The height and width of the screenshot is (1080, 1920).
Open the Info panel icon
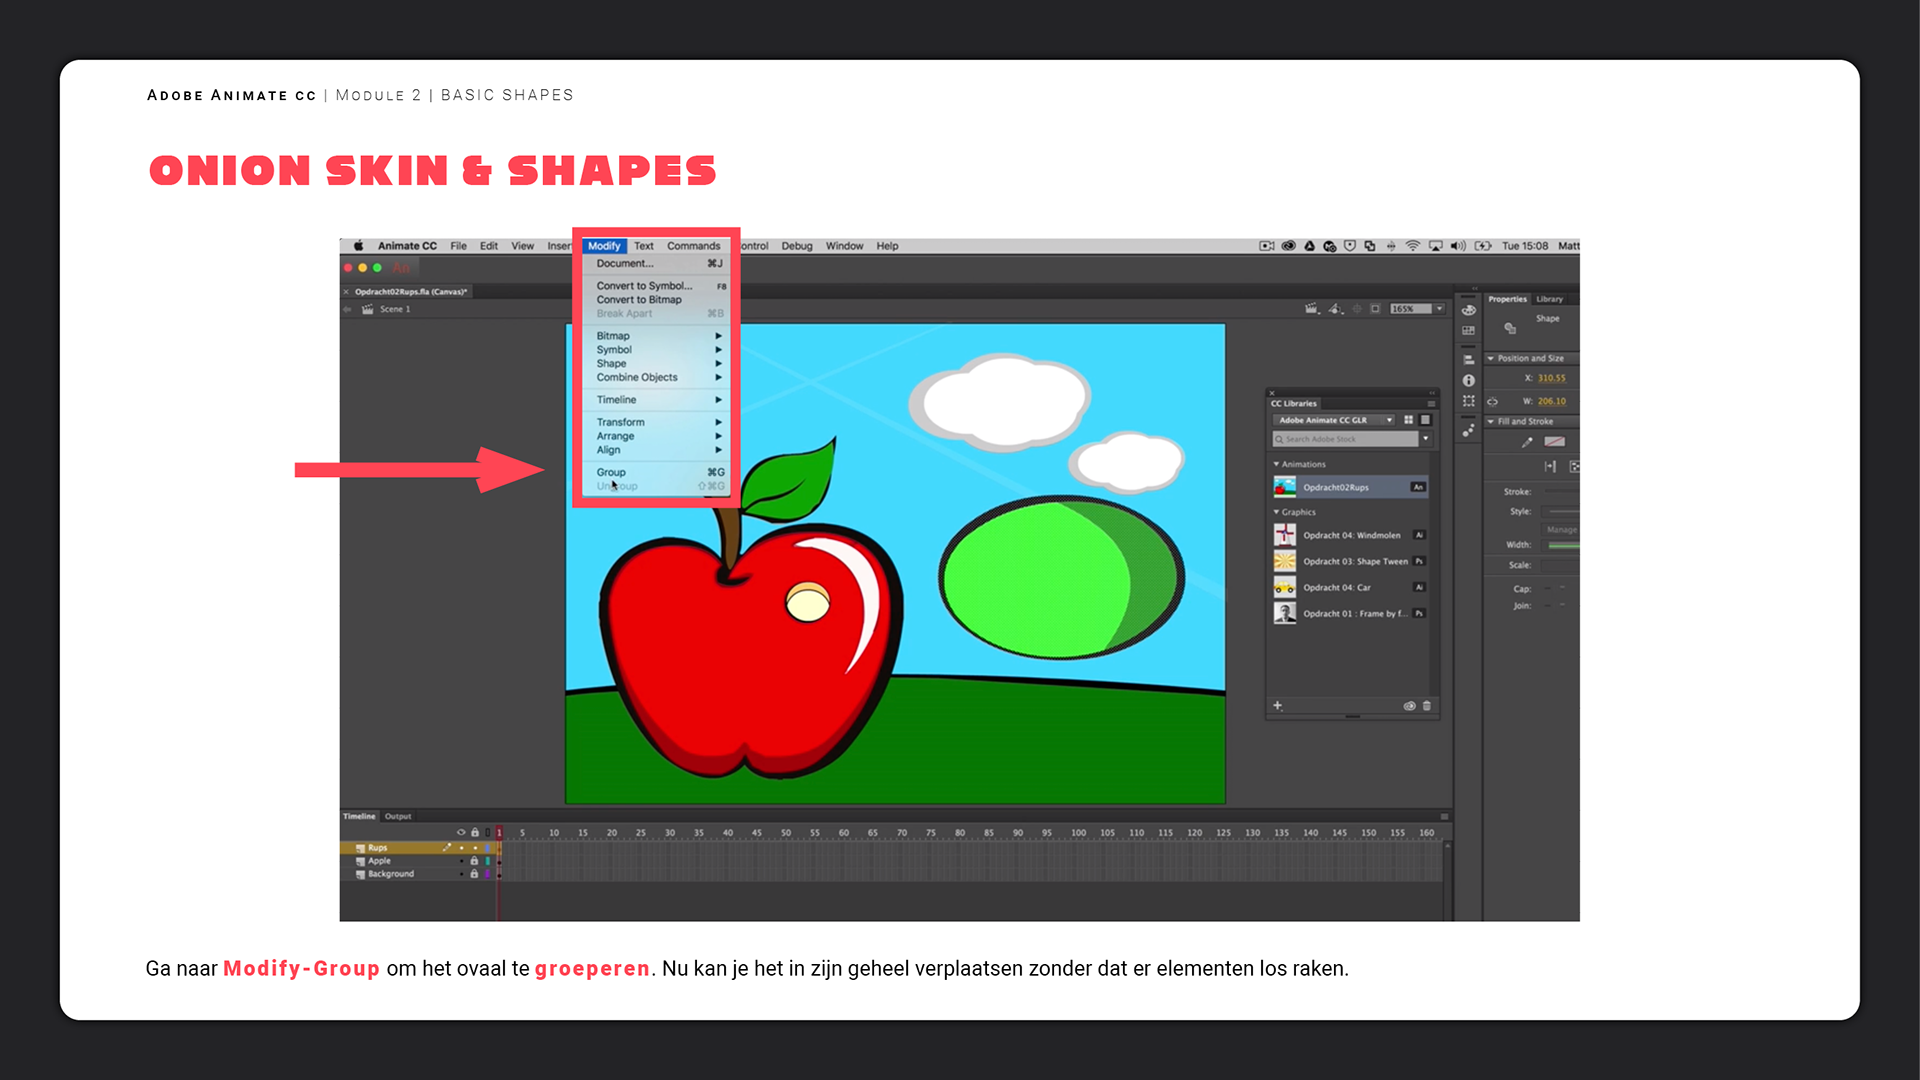point(1468,381)
